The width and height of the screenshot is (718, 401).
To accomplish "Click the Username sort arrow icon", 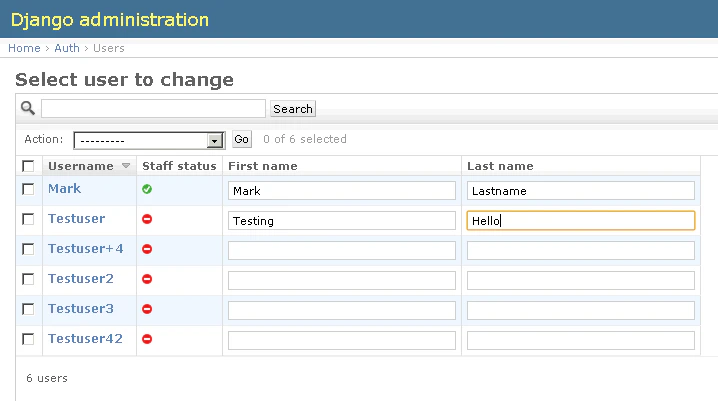I will tap(126, 166).
